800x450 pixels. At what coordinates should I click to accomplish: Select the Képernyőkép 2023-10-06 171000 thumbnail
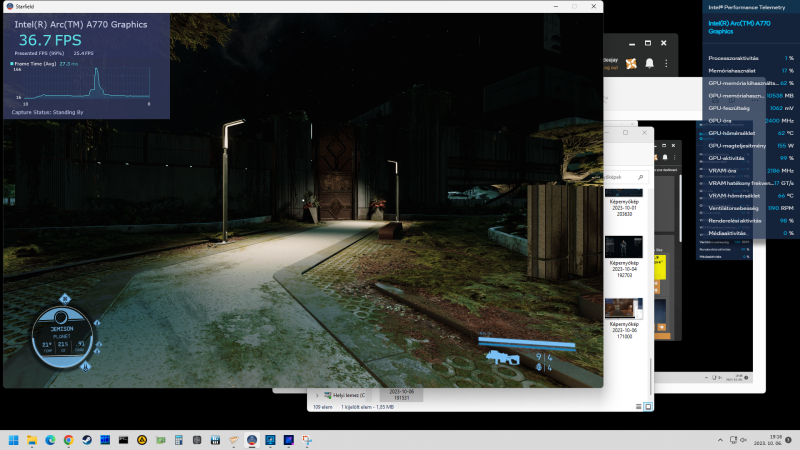coord(624,308)
